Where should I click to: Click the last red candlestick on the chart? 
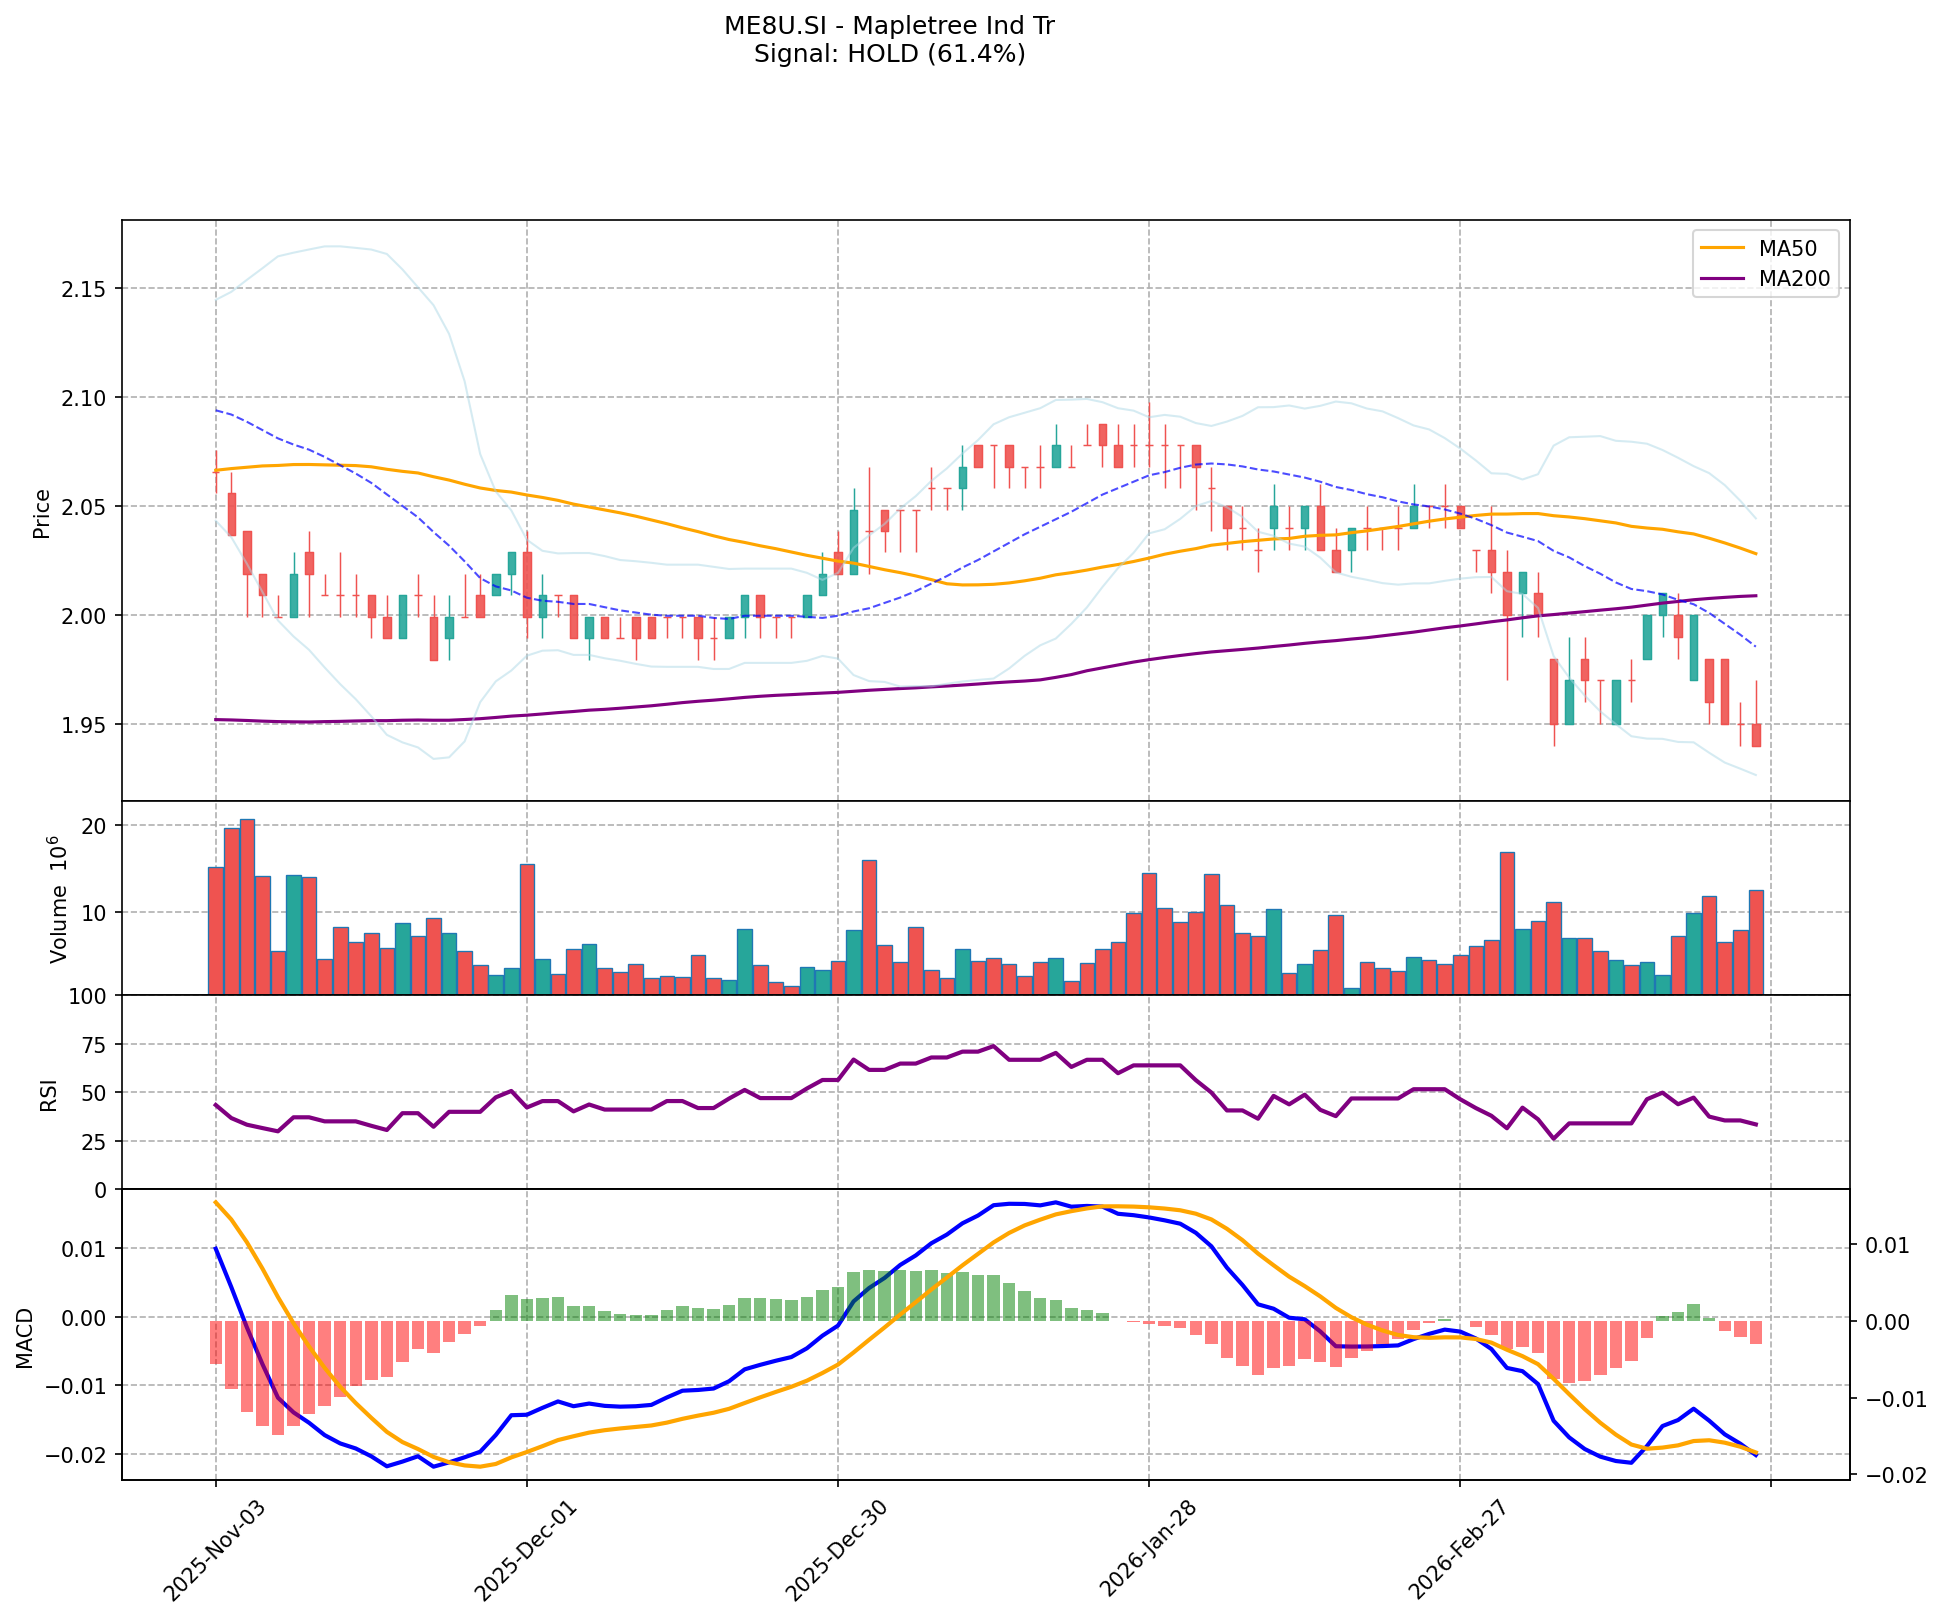1756,734
